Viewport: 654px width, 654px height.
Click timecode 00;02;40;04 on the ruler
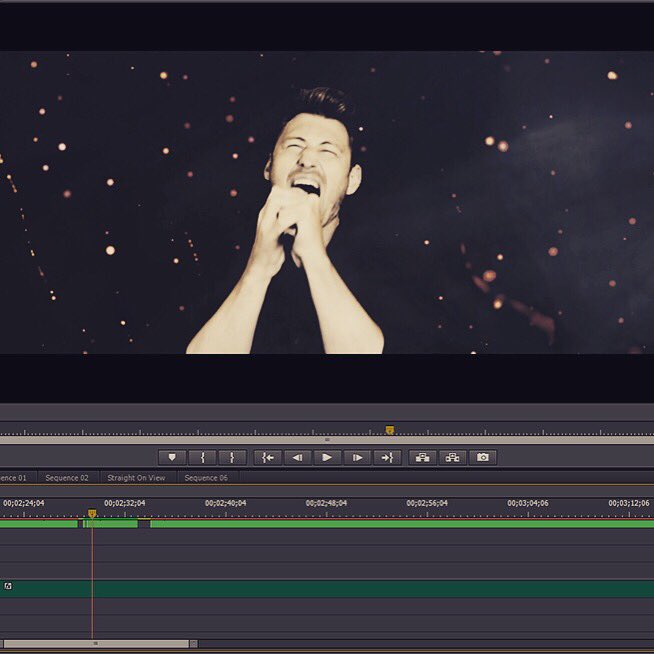pos(226,503)
